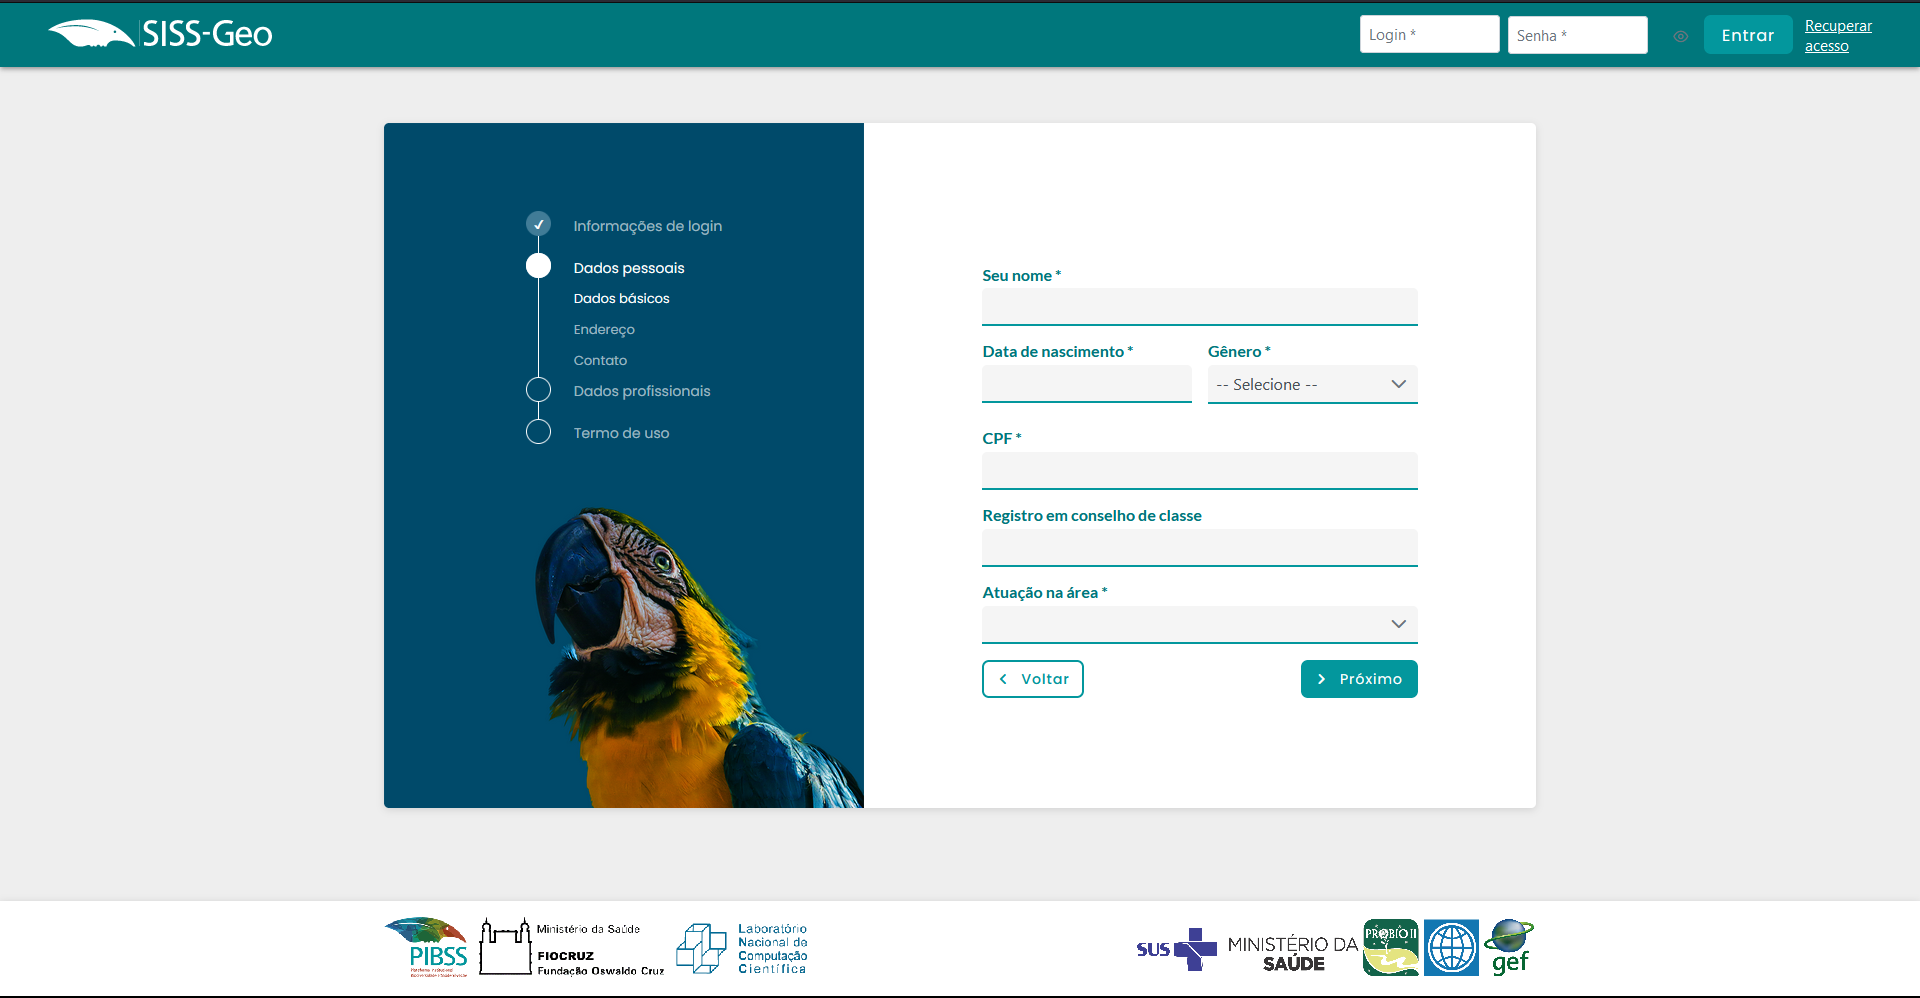This screenshot has height=998, width=1920.
Task: Click the GEF logo in footer
Action: coord(1509,947)
